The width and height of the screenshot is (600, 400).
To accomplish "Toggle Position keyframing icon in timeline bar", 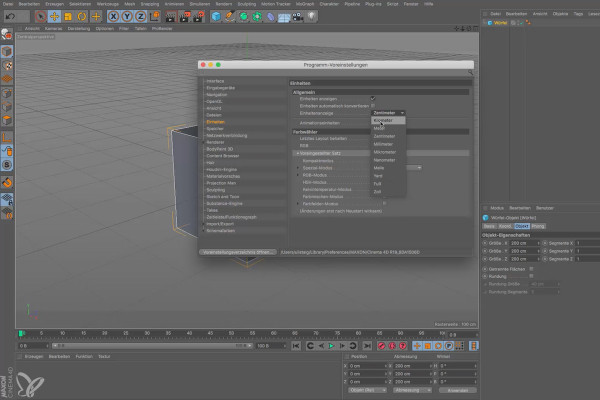I will coord(417,346).
